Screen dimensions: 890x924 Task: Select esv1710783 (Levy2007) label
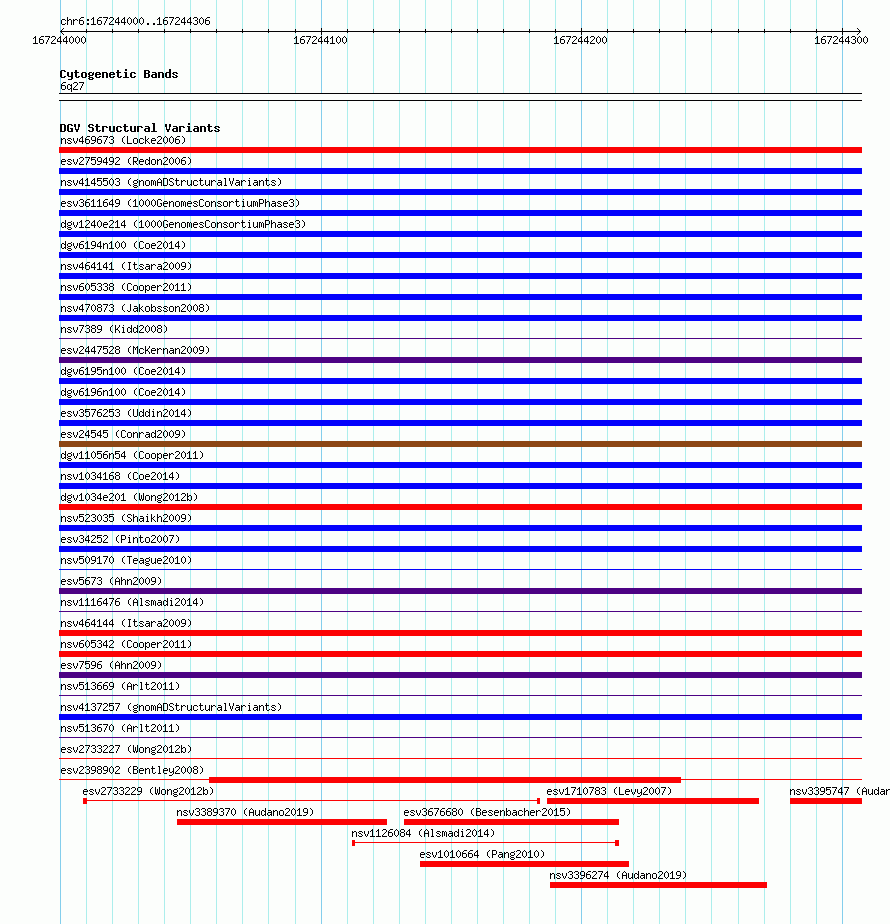(609, 791)
